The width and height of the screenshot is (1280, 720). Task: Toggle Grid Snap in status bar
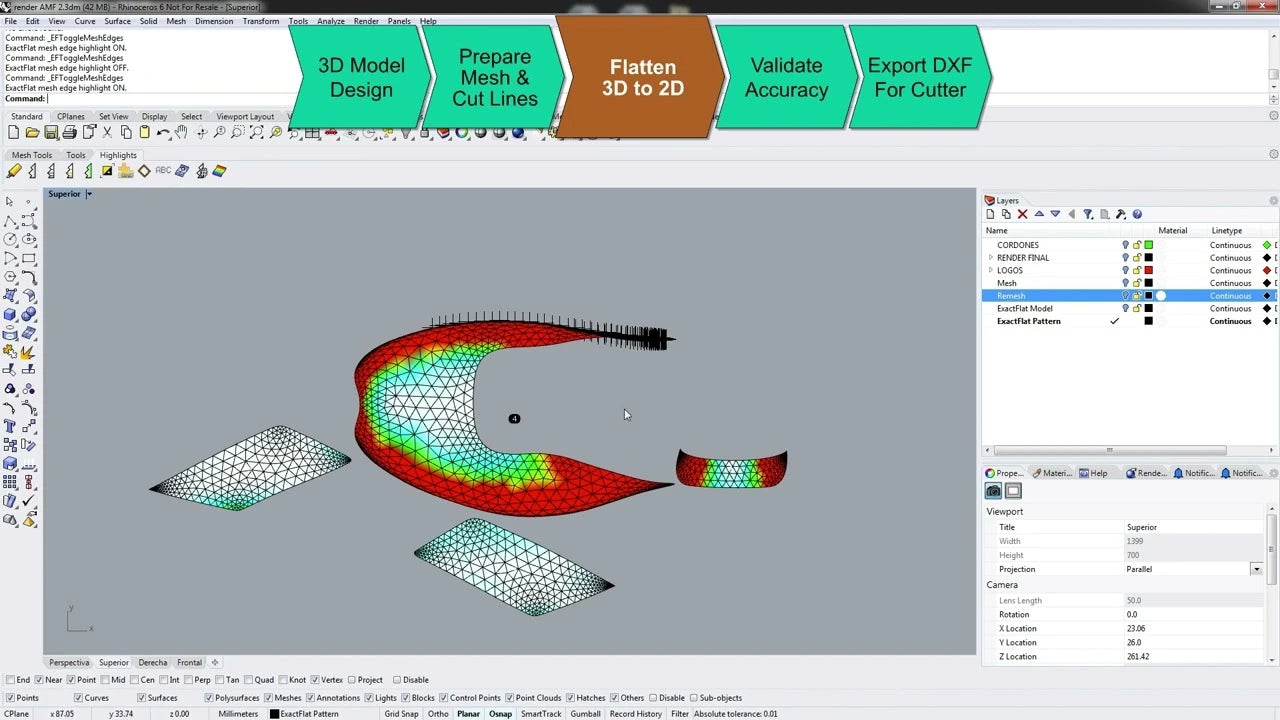[x=401, y=714]
